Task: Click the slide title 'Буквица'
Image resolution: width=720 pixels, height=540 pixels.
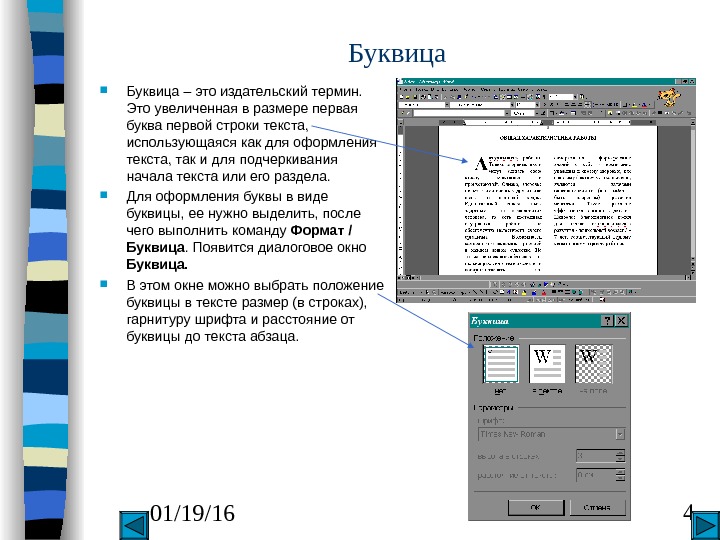Action: point(397,54)
